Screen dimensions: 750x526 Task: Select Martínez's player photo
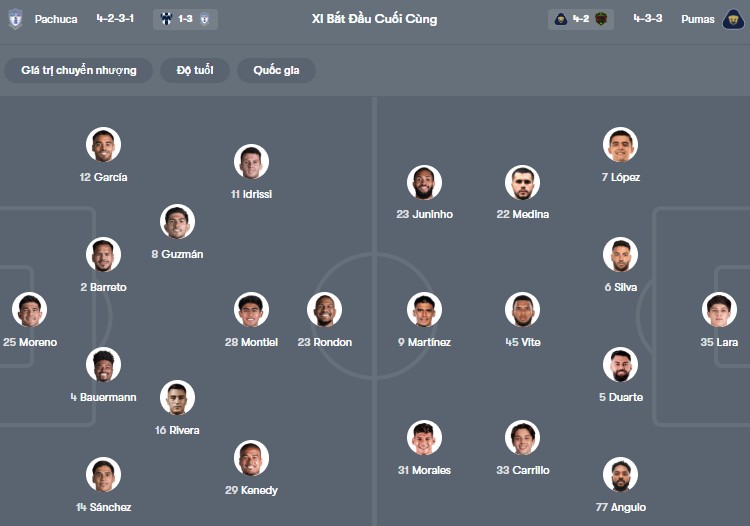pos(424,310)
